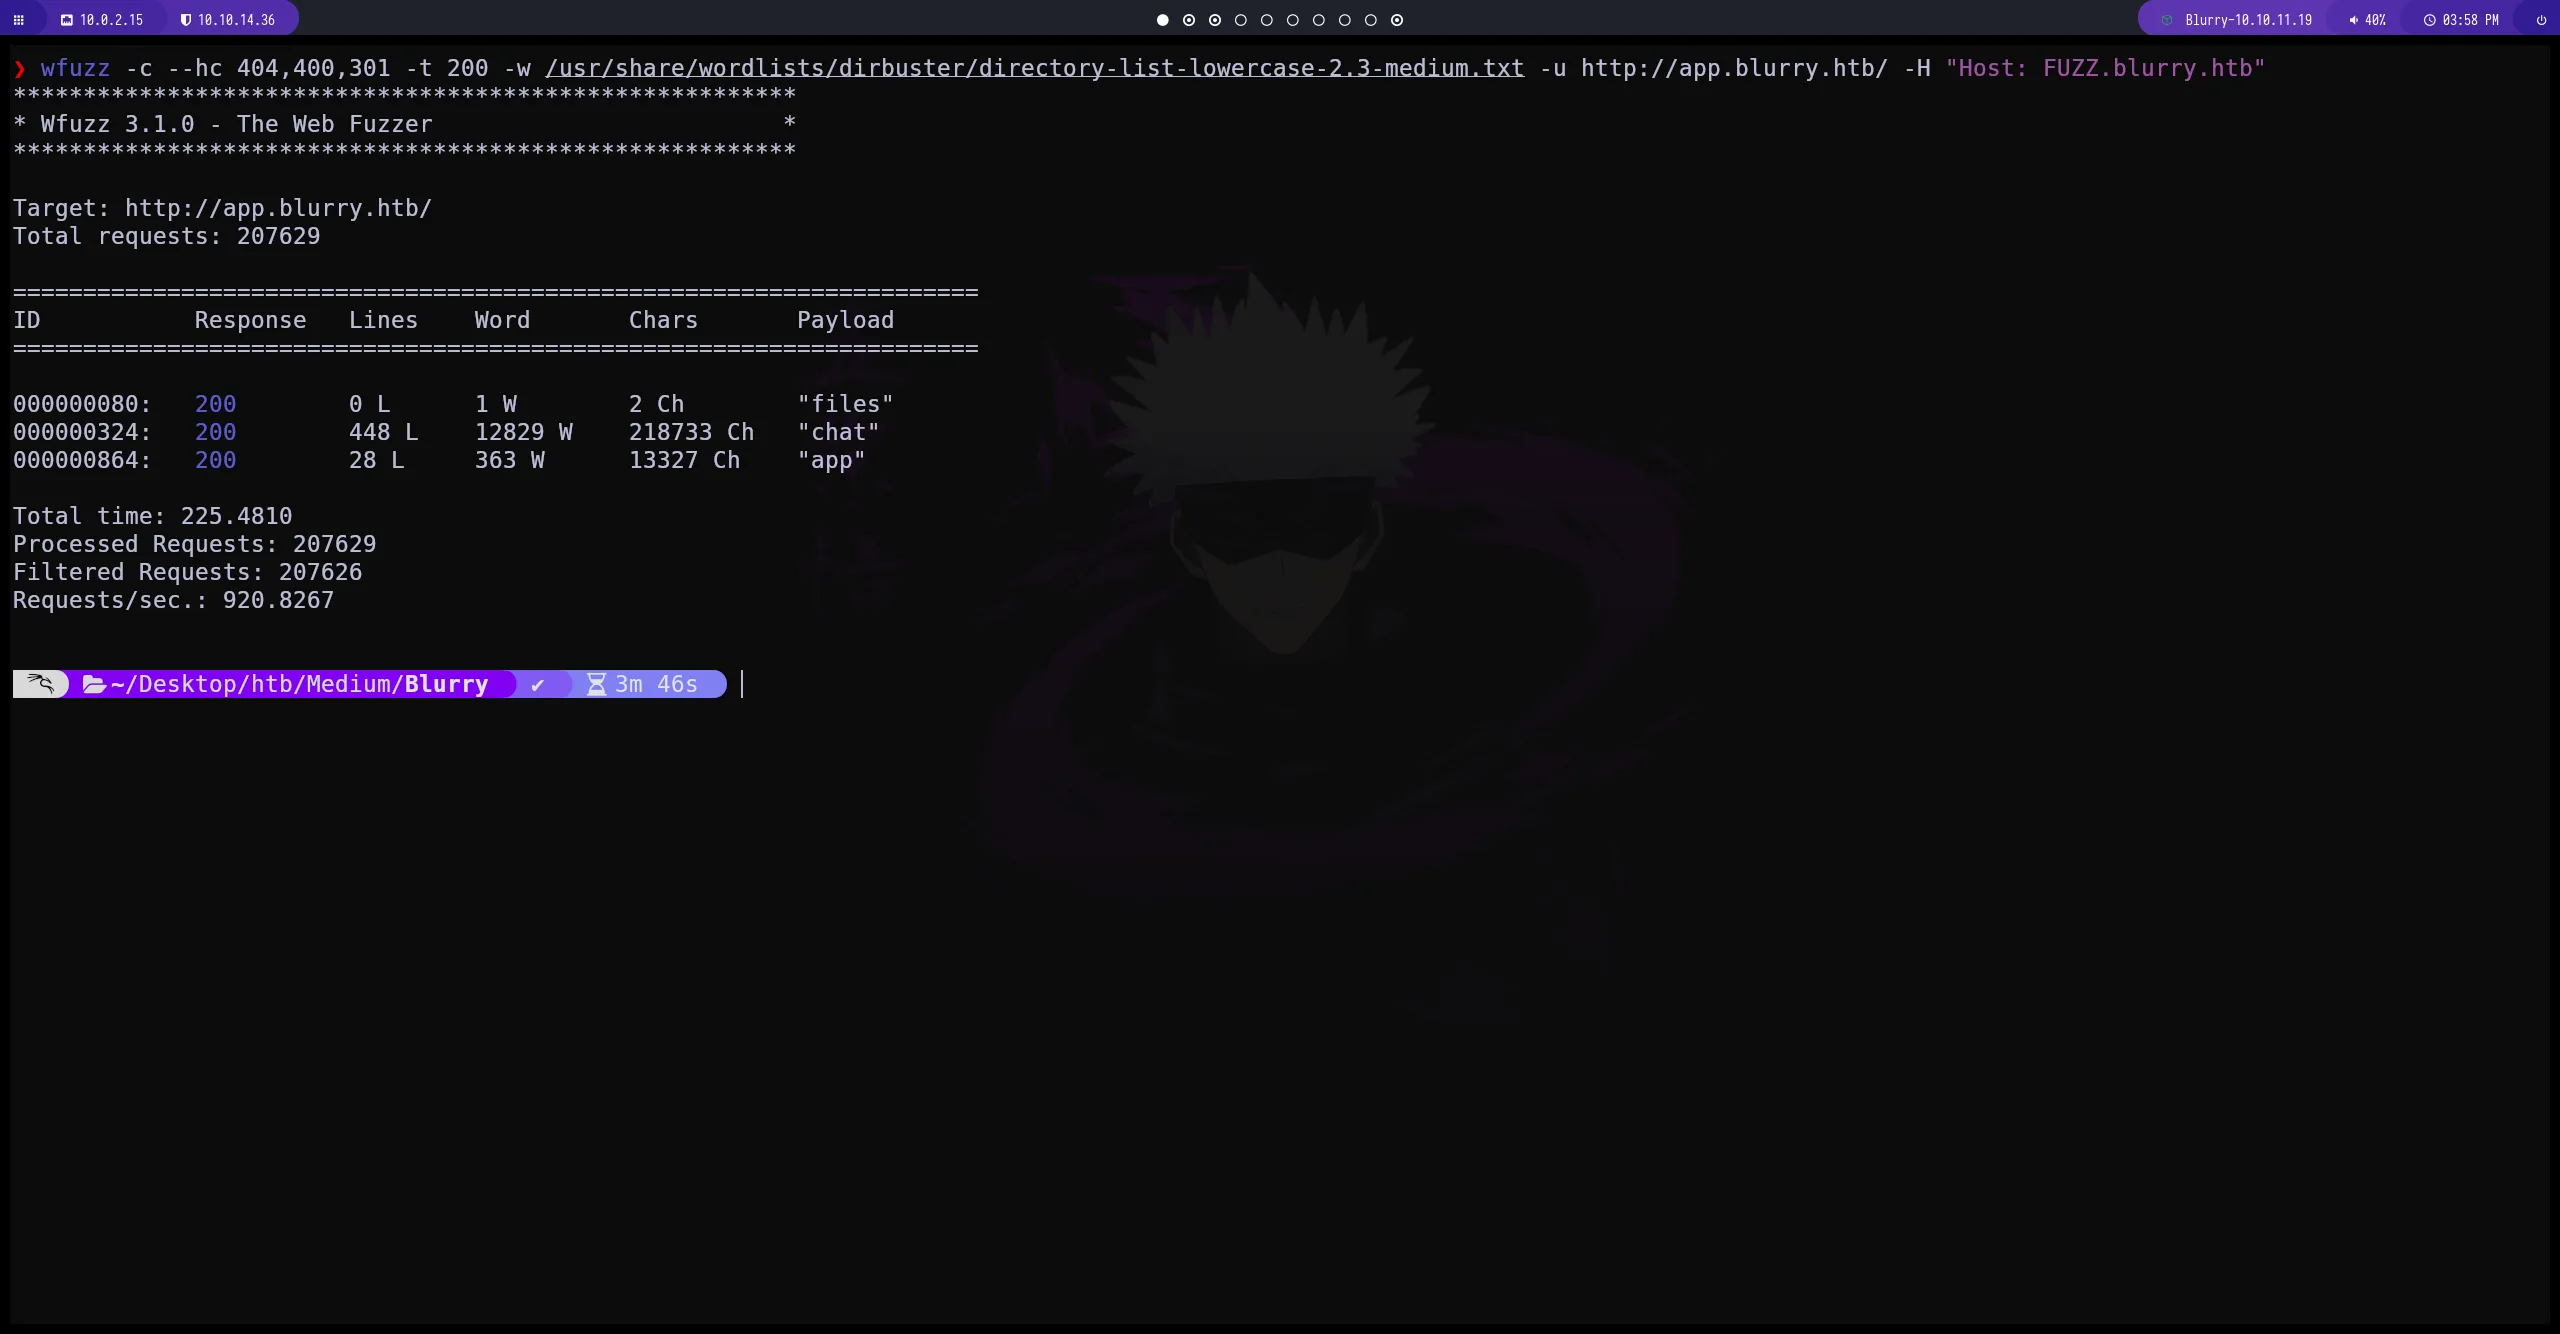Click the ethernet icon beside 10.0.2.15
Viewport: 2560px width, 1334px height.
[x=67, y=20]
